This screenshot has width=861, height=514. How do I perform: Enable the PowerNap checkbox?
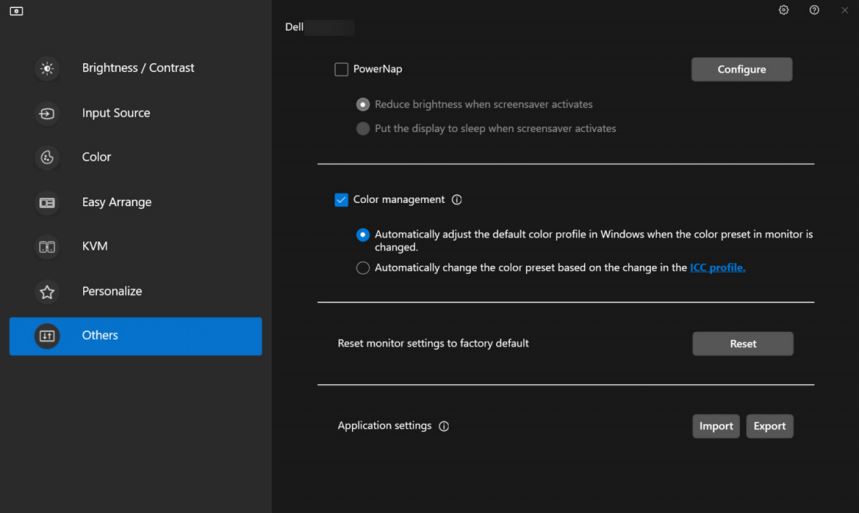tap(341, 70)
